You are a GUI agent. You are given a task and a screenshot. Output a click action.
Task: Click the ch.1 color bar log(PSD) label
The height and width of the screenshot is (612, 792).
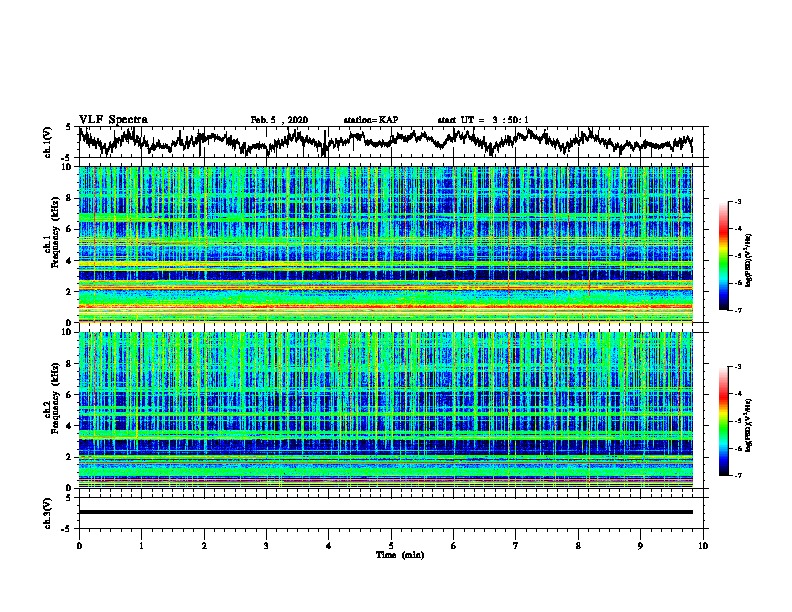[x=748, y=260]
